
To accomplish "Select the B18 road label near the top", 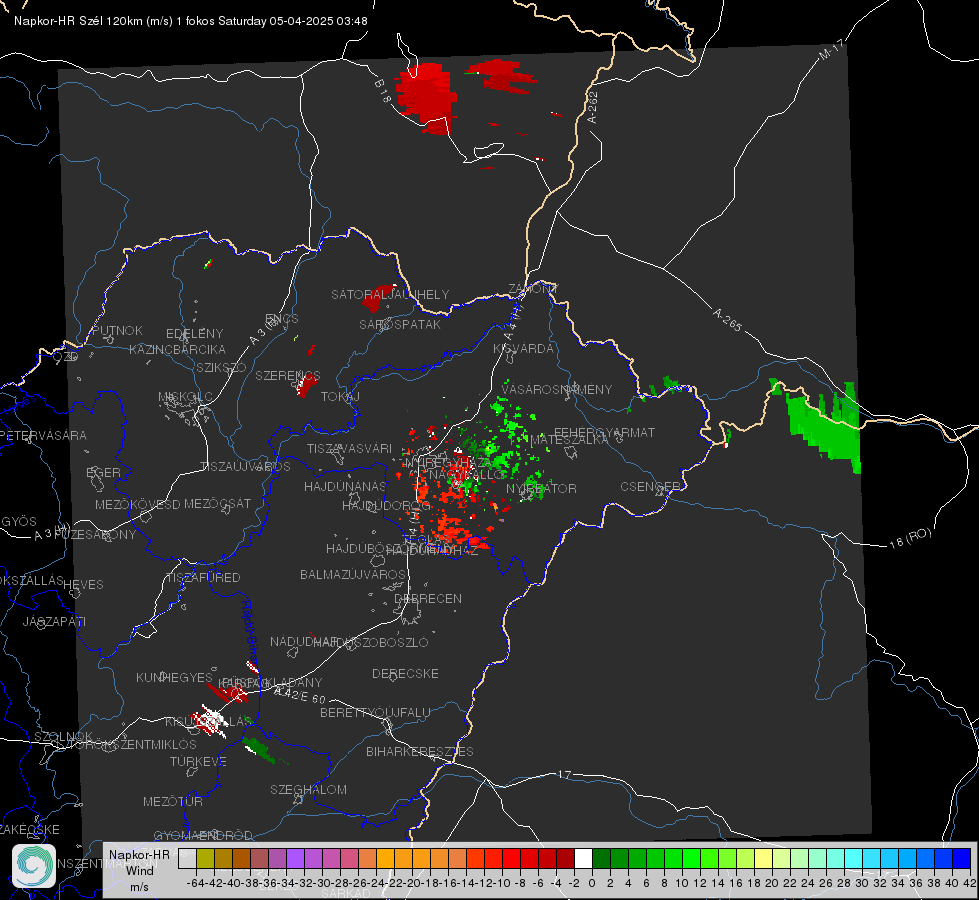I will 383,91.
